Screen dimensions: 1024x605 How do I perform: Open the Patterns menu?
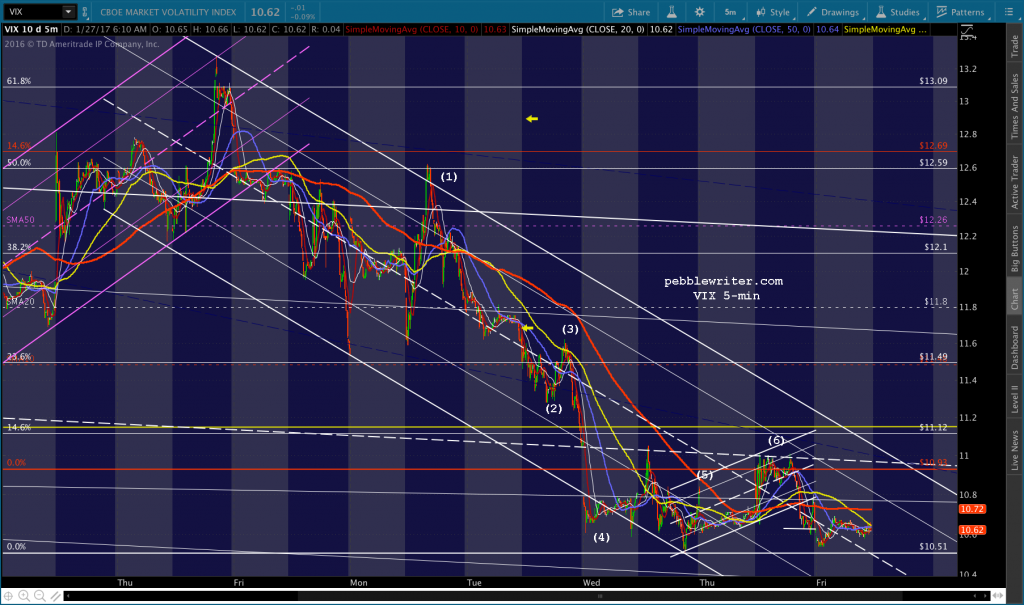point(960,12)
